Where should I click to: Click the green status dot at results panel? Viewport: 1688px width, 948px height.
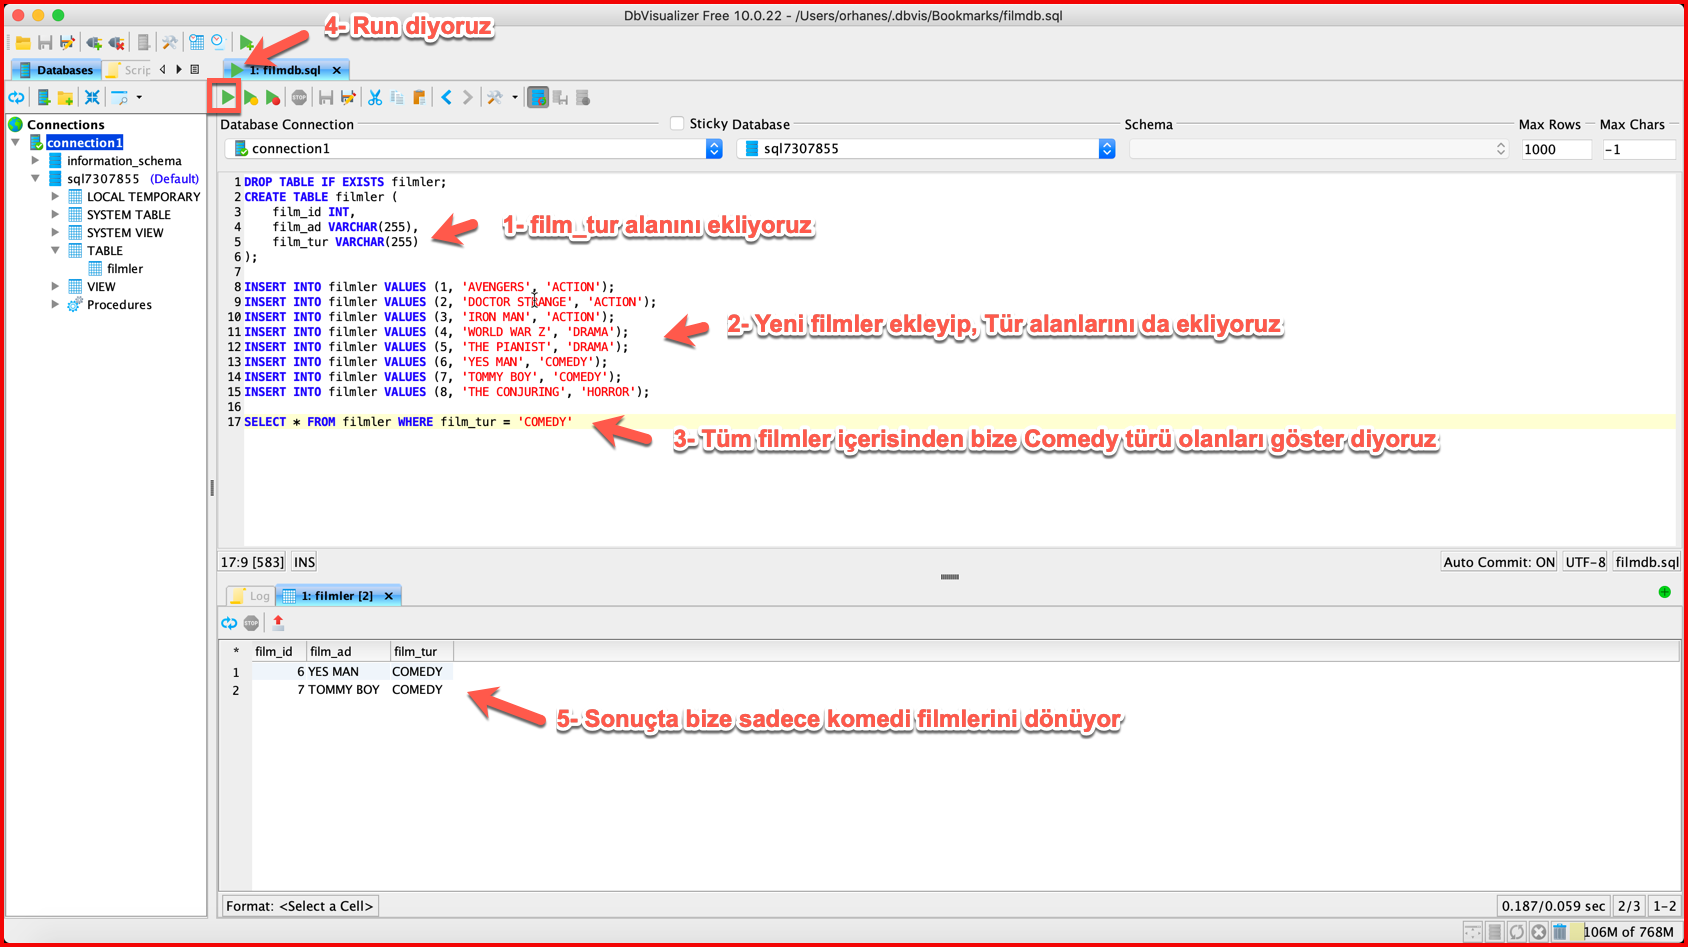(x=1665, y=592)
